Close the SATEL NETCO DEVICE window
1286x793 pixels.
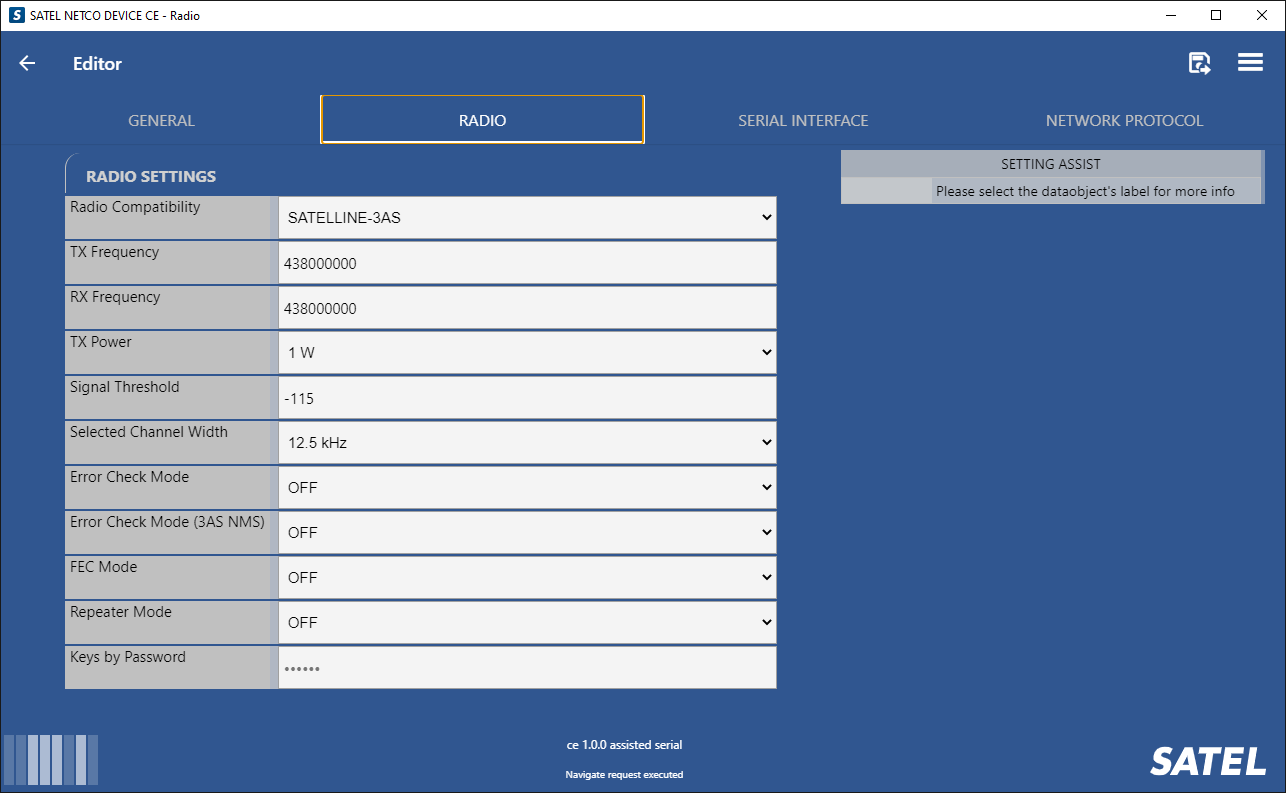(1262, 15)
